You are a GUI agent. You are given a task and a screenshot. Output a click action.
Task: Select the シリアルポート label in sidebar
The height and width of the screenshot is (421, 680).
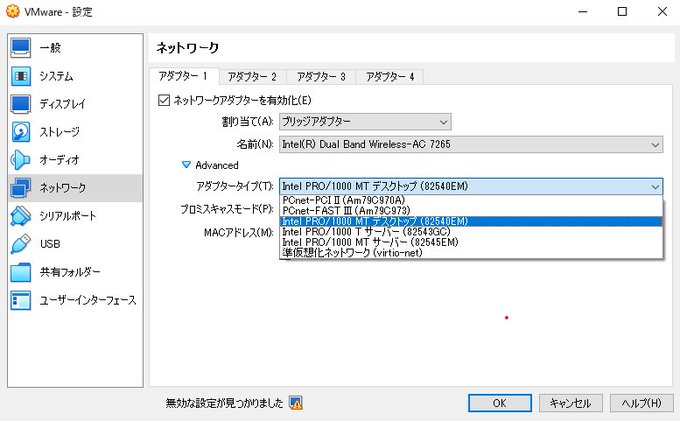[68, 216]
